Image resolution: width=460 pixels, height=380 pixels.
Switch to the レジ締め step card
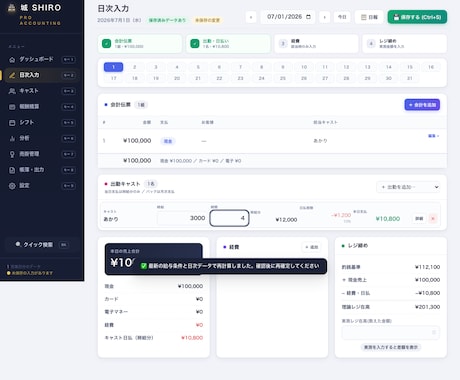click(405, 44)
